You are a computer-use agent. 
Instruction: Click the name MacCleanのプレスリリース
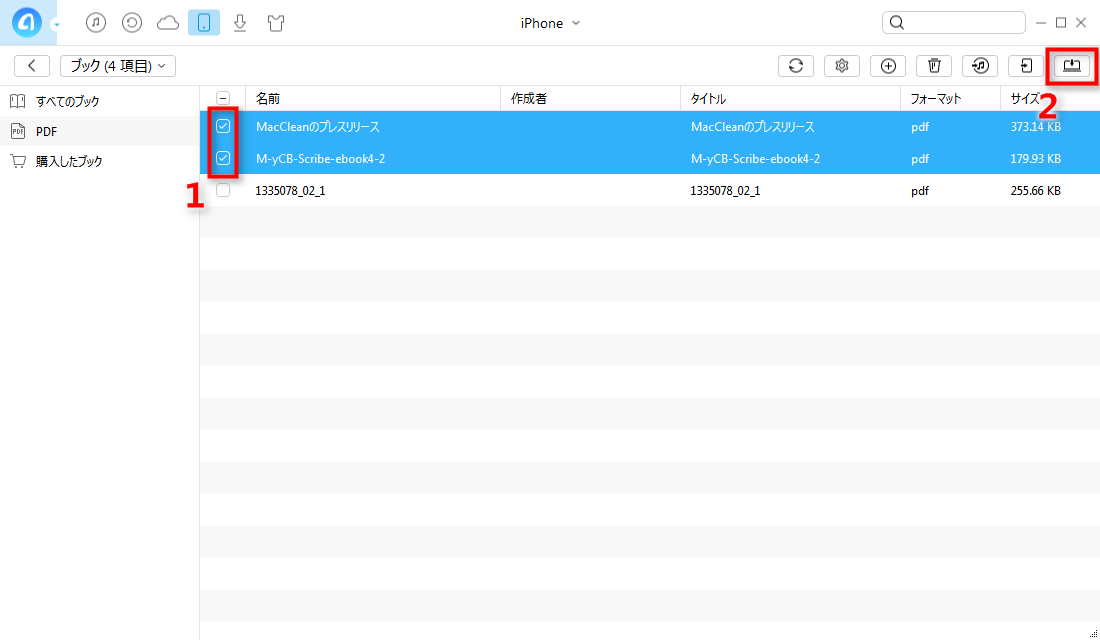coord(318,127)
